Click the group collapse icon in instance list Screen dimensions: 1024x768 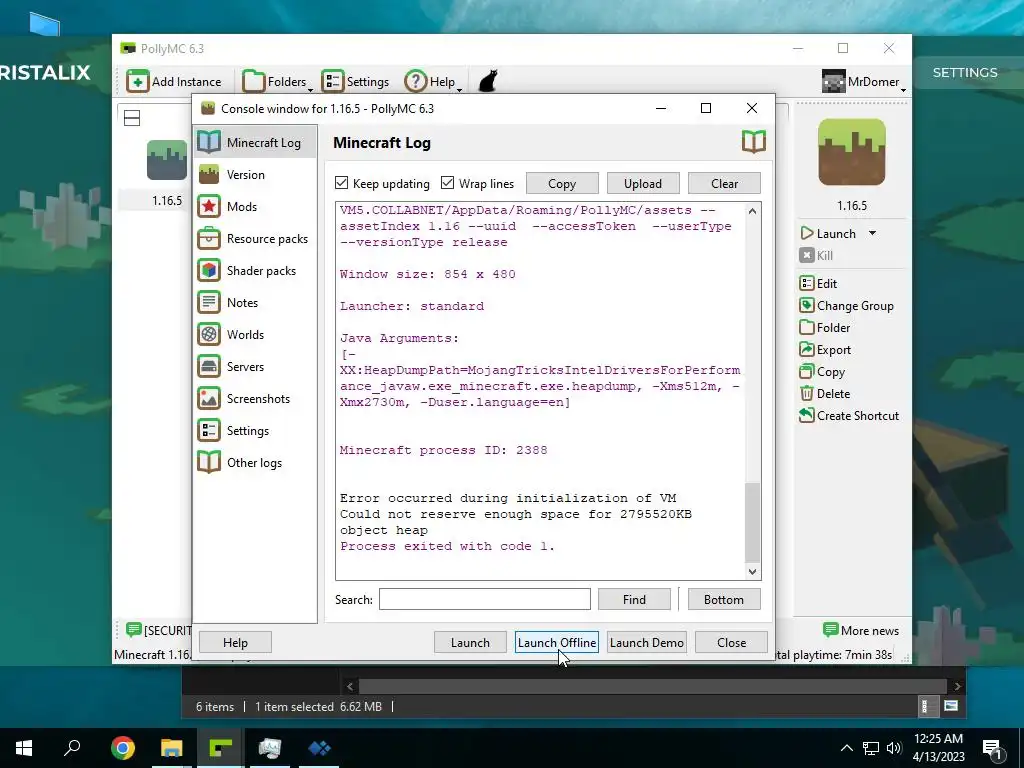[132, 118]
